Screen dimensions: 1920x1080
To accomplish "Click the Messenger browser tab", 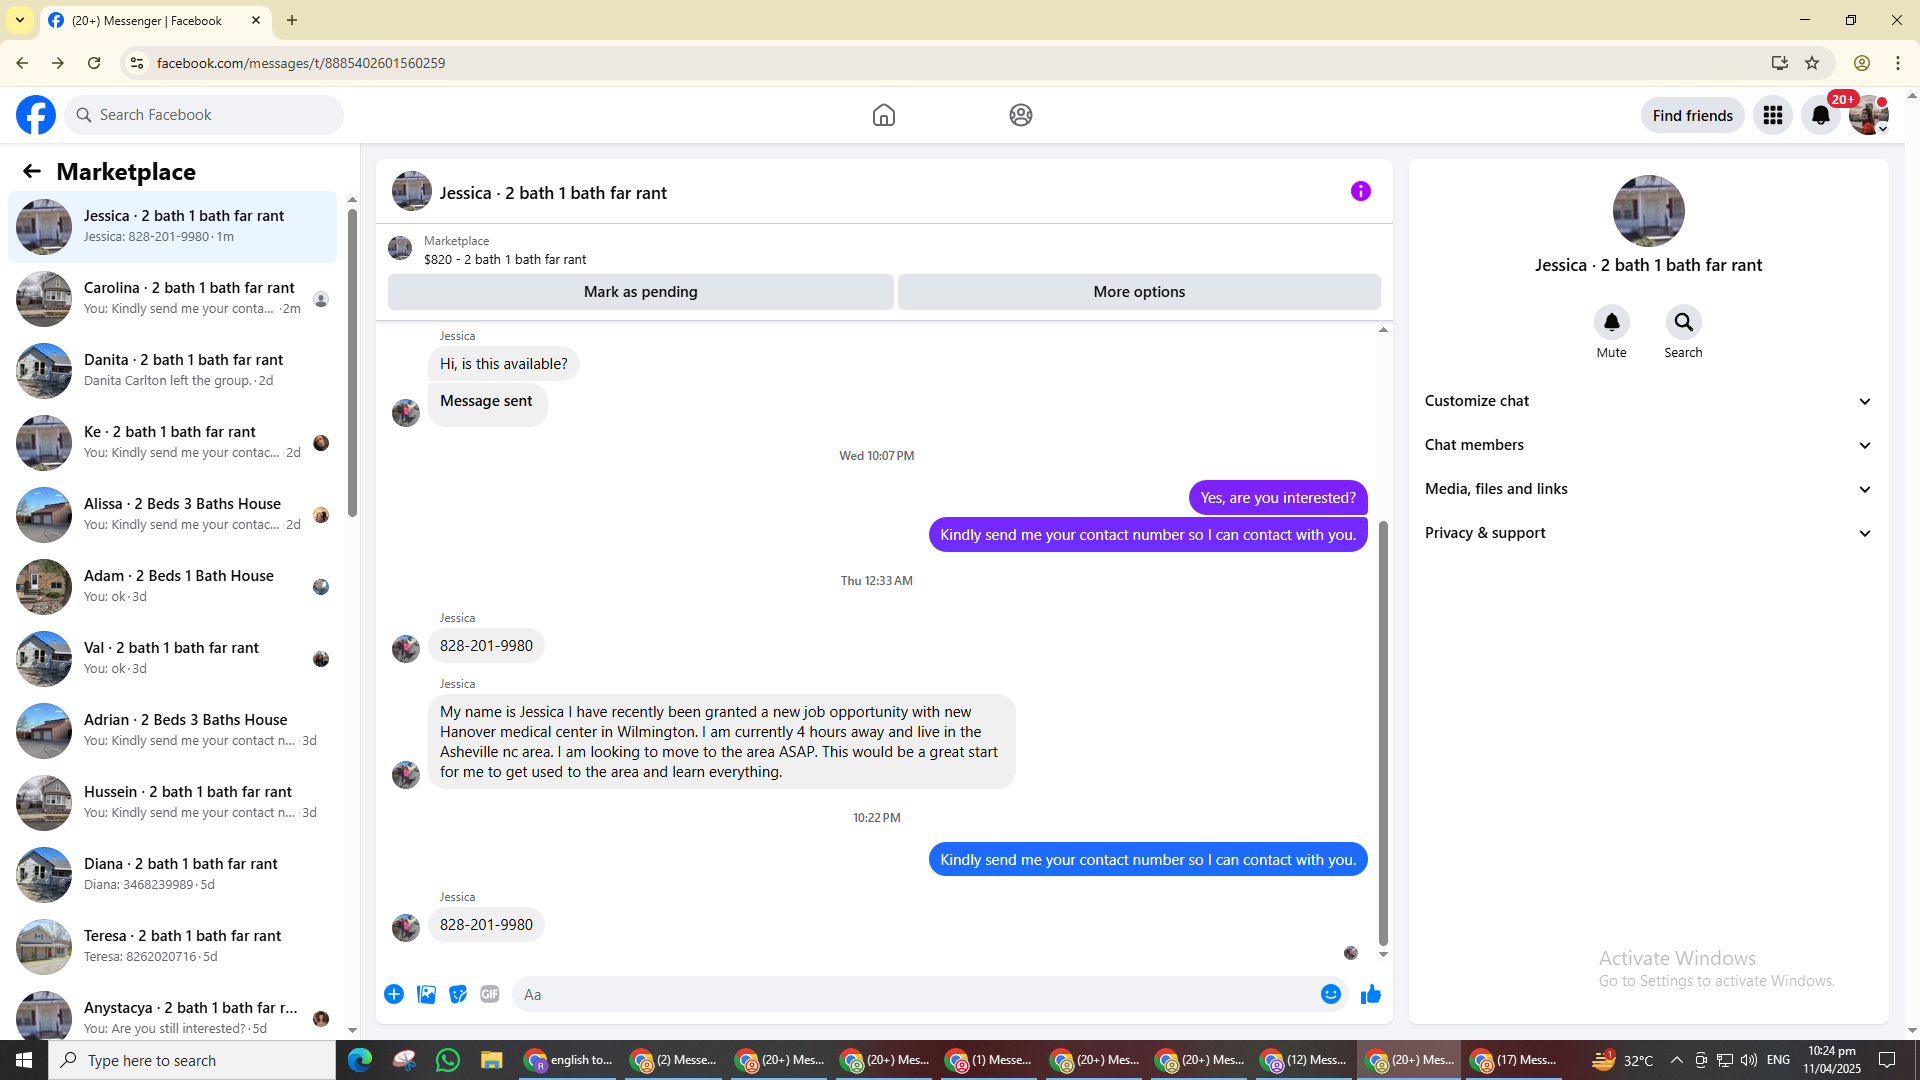I will (155, 20).
